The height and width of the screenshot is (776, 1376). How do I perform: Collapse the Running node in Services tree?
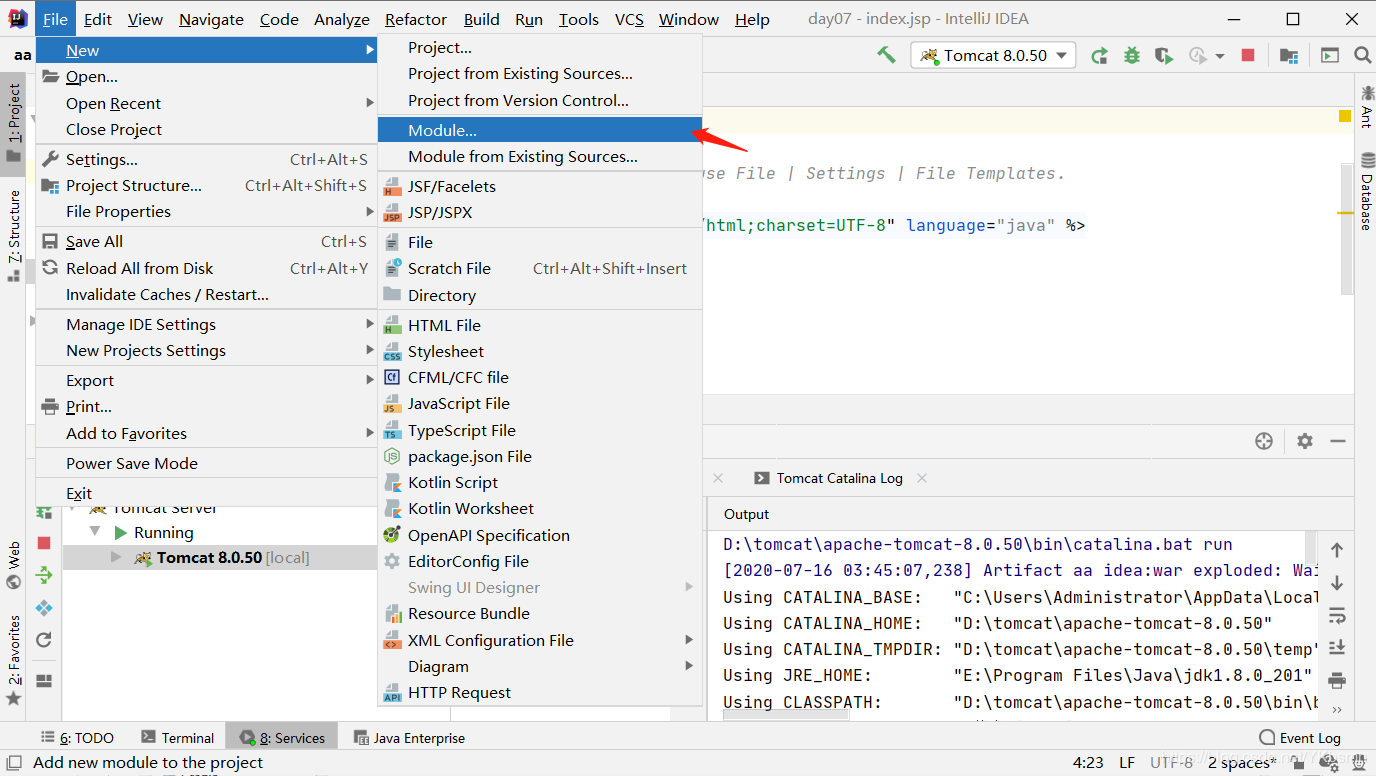pyautogui.click(x=95, y=532)
